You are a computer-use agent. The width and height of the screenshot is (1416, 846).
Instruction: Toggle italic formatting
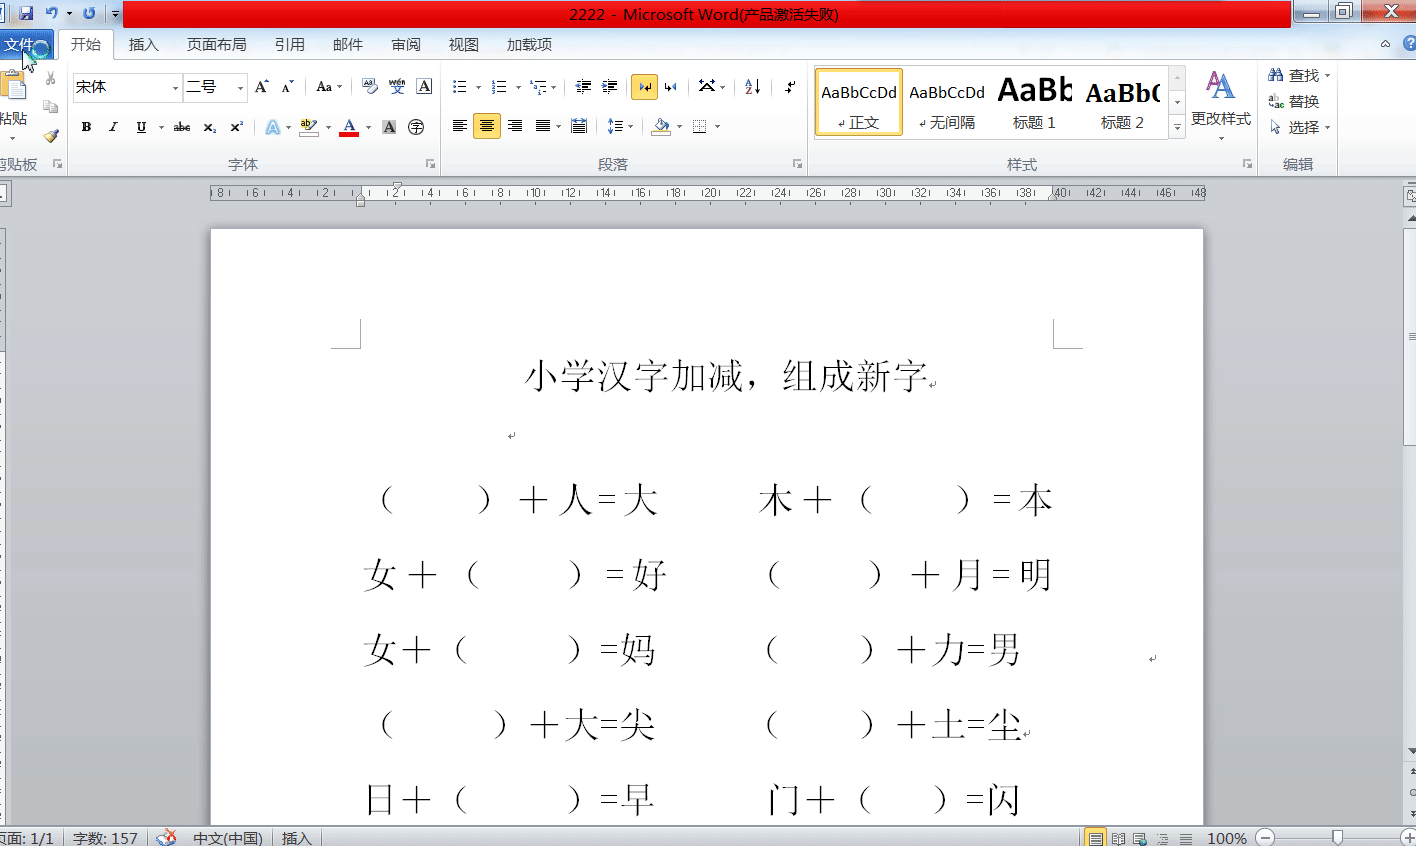[113, 127]
